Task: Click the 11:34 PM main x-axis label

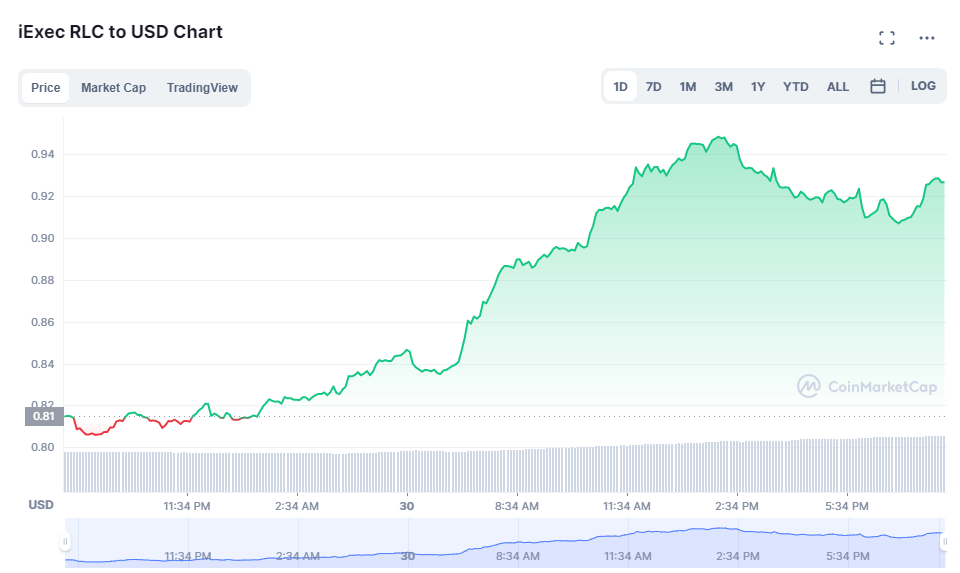Action: point(187,506)
